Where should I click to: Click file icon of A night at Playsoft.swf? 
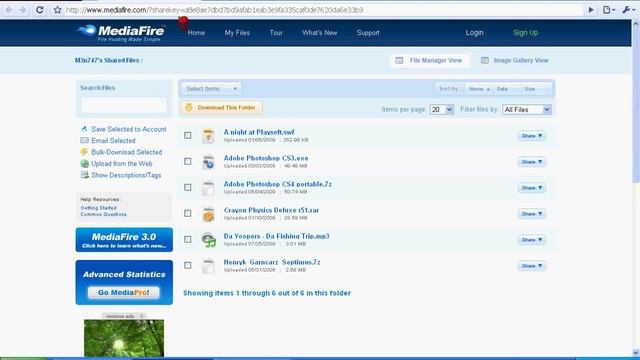click(x=208, y=136)
